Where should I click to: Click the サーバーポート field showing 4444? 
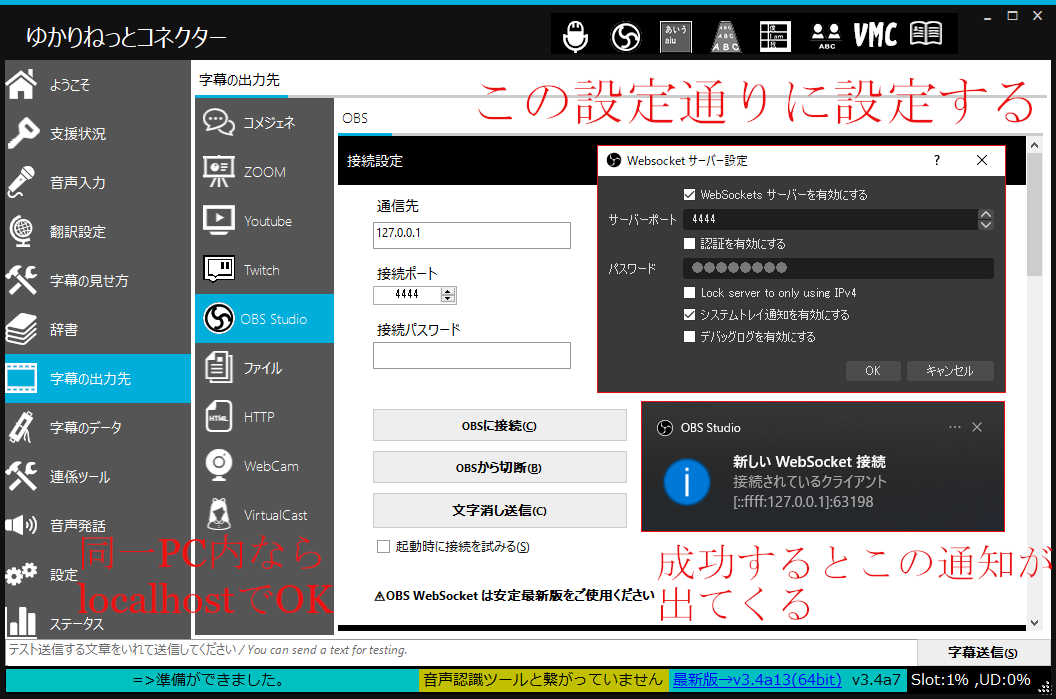tap(830, 219)
